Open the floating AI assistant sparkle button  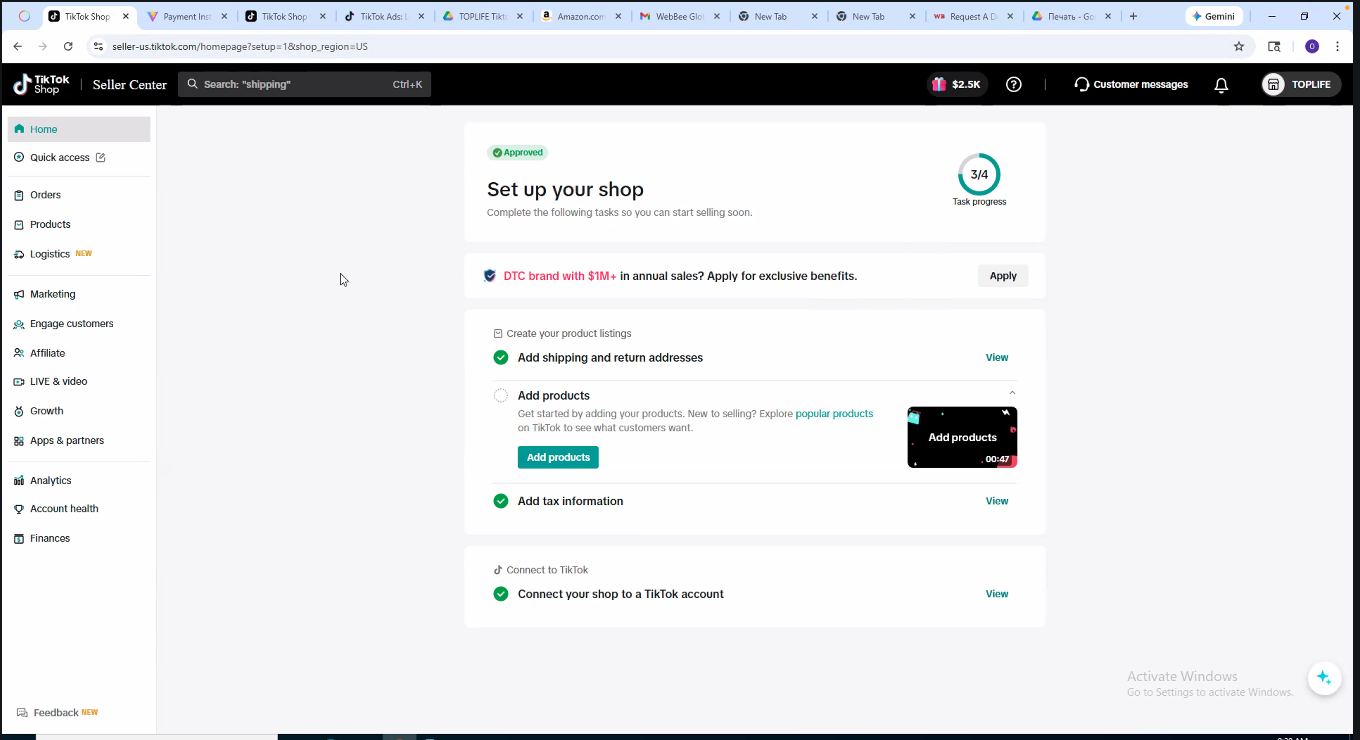tap(1323, 678)
